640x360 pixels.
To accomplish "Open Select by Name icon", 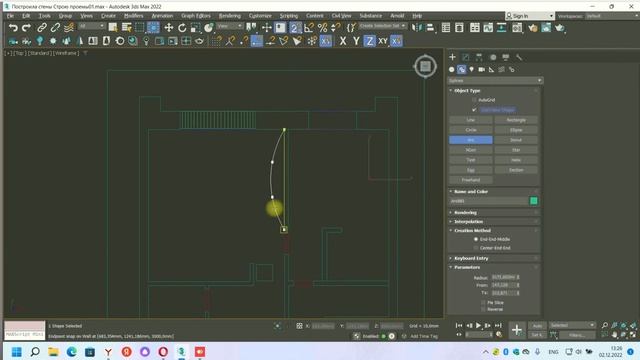I will (127, 28).
